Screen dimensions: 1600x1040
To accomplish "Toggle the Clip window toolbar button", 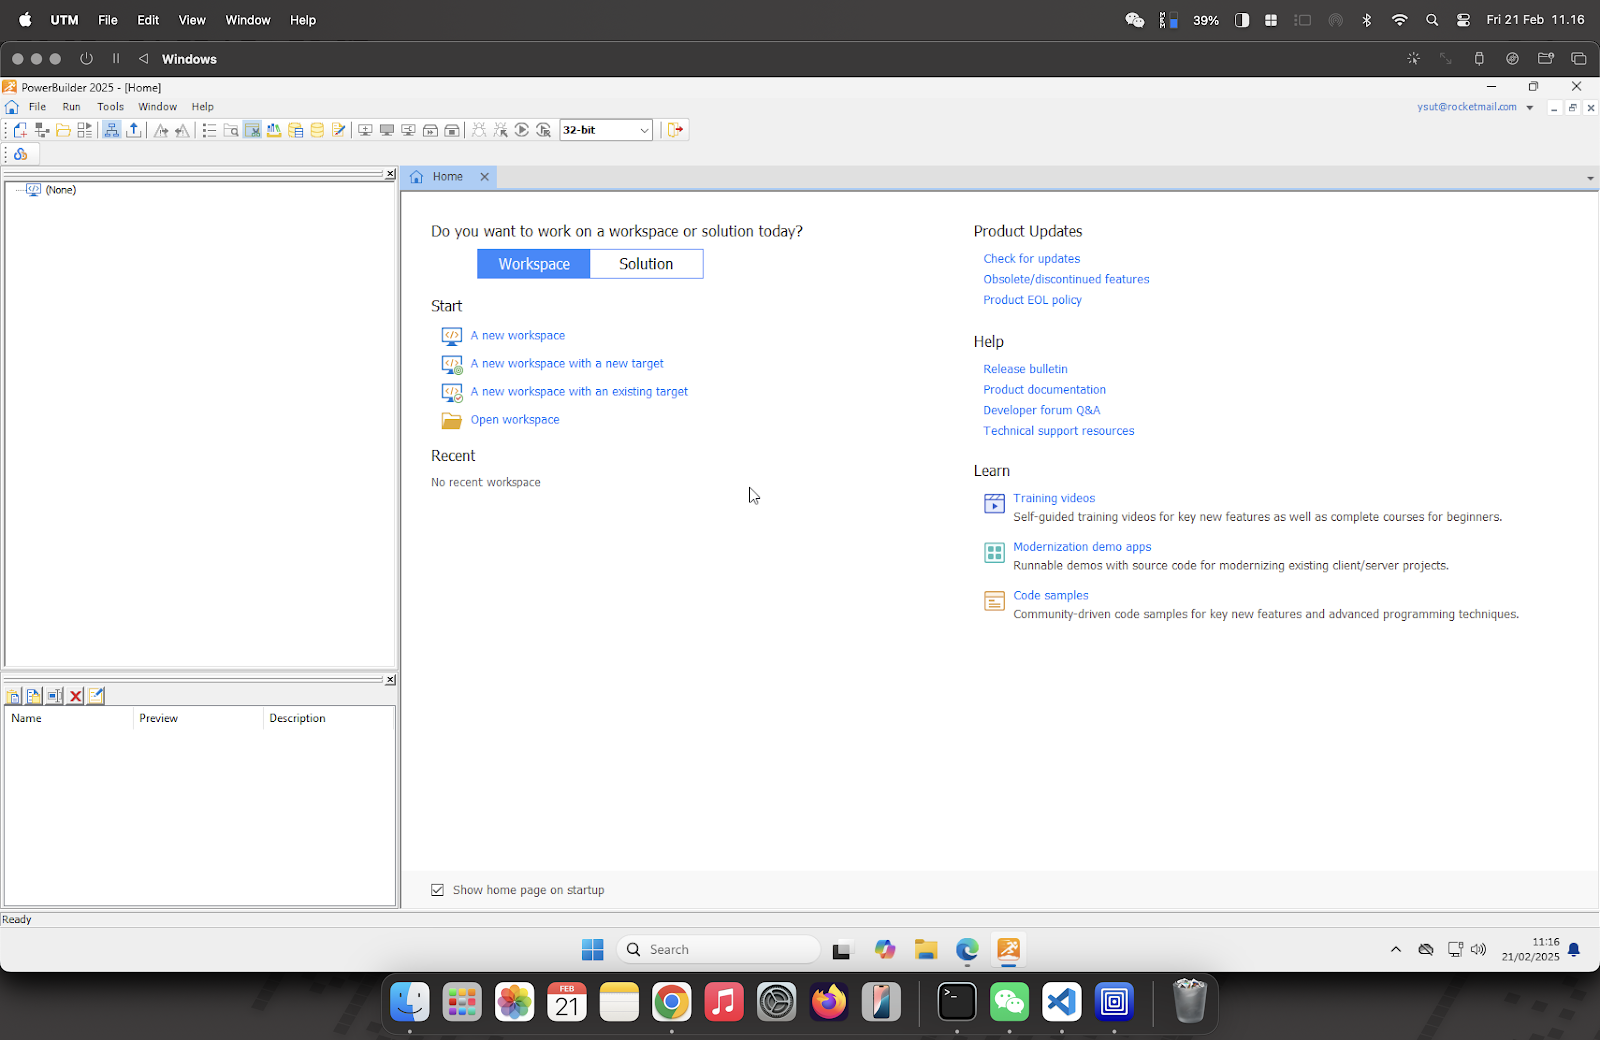I will point(252,130).
